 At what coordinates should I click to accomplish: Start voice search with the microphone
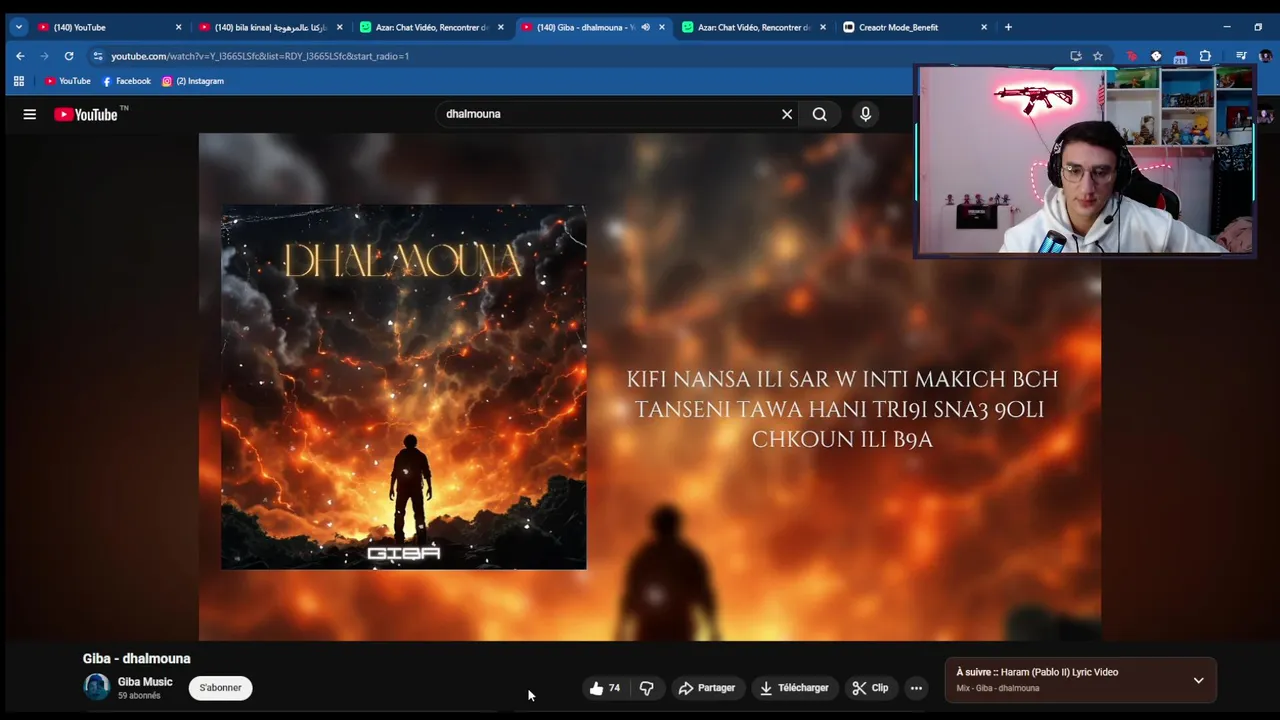pyautogui.click(x=866, y=114)
